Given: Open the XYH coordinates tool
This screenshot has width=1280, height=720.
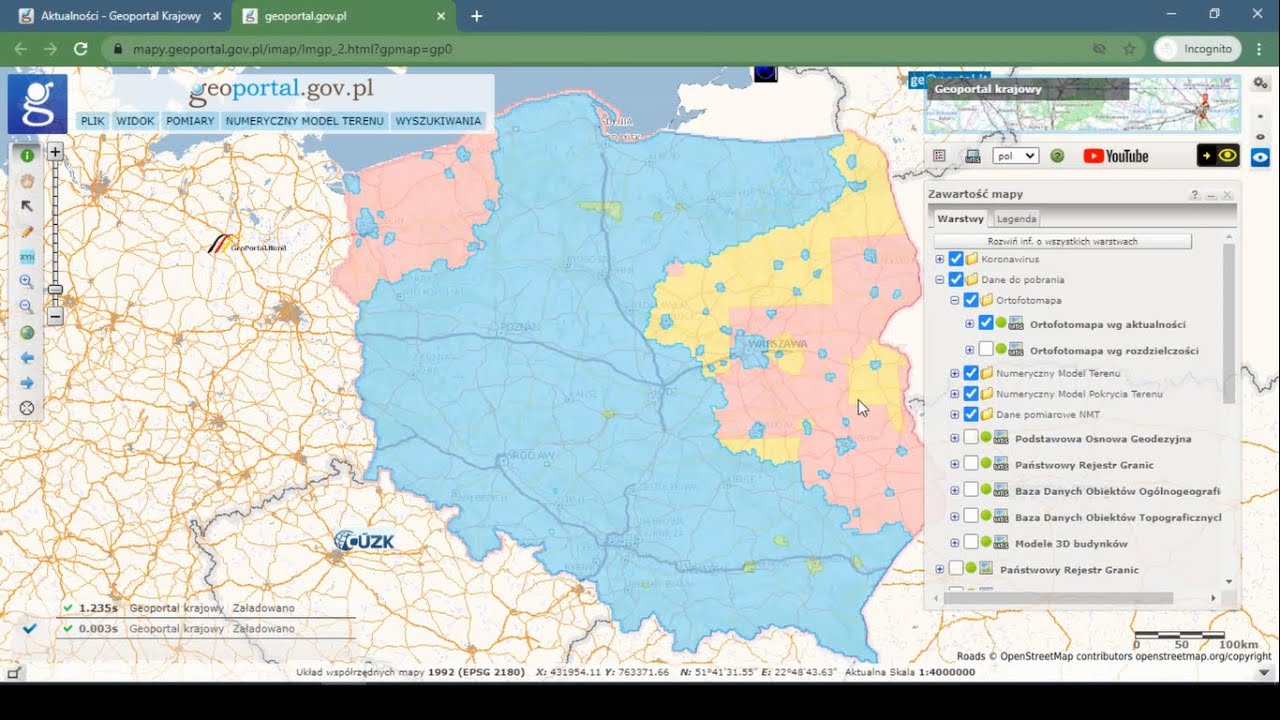Looking at the screenshot, I should [x=27, y=257].
